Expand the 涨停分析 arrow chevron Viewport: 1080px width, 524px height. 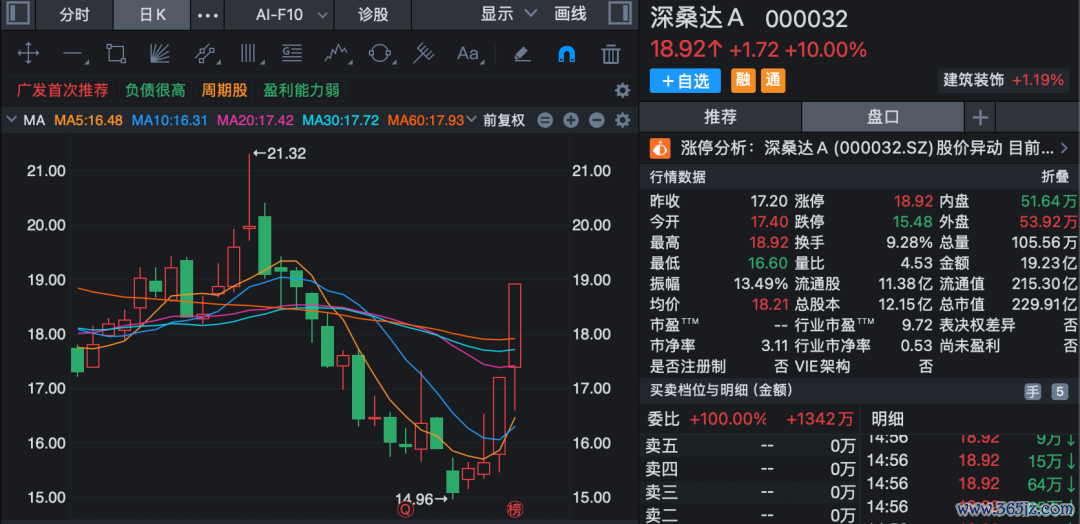point(1065,147)
